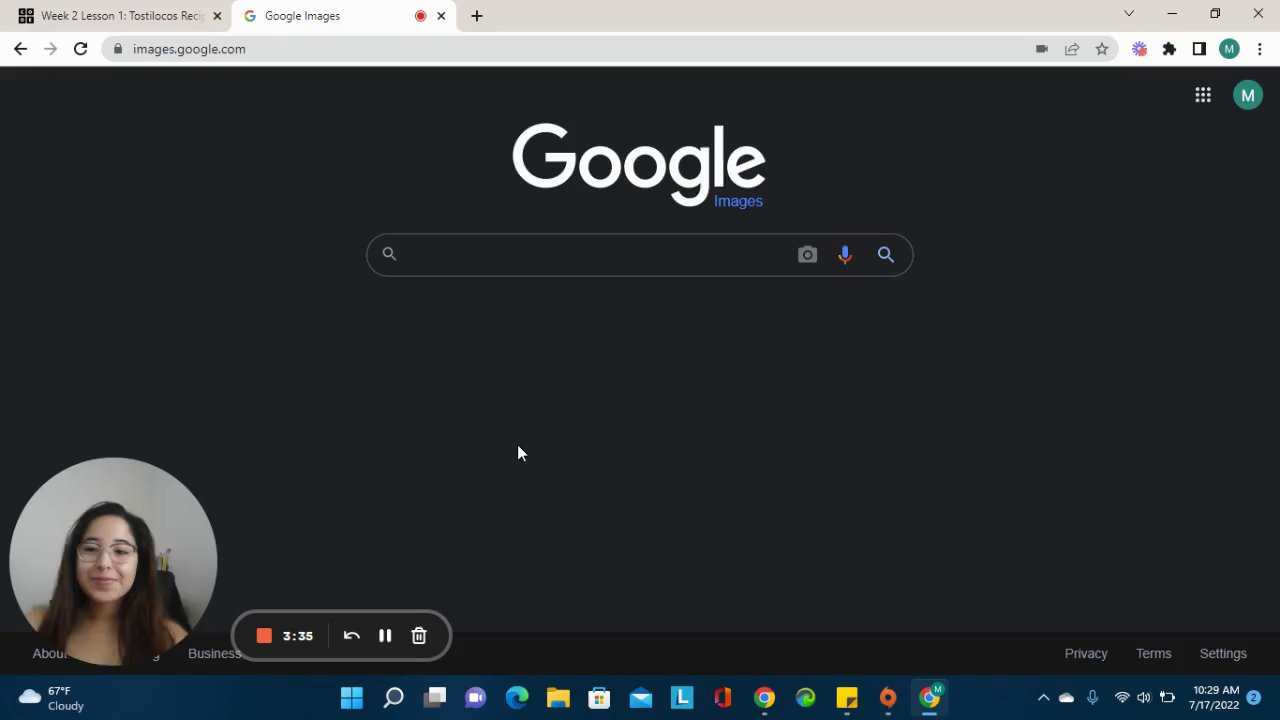Focus the Google Images search box
The image size is (1280, 720).
point(639,255)
